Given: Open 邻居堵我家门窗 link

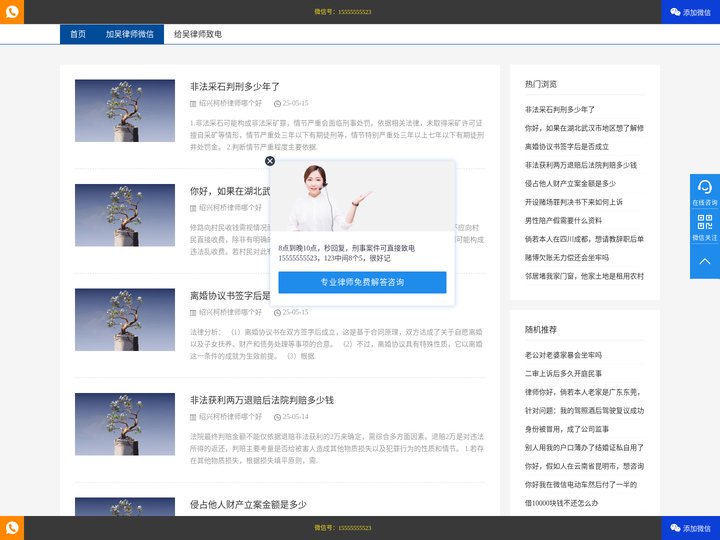Looking at the screenshot, I should (x=584, y=276).
